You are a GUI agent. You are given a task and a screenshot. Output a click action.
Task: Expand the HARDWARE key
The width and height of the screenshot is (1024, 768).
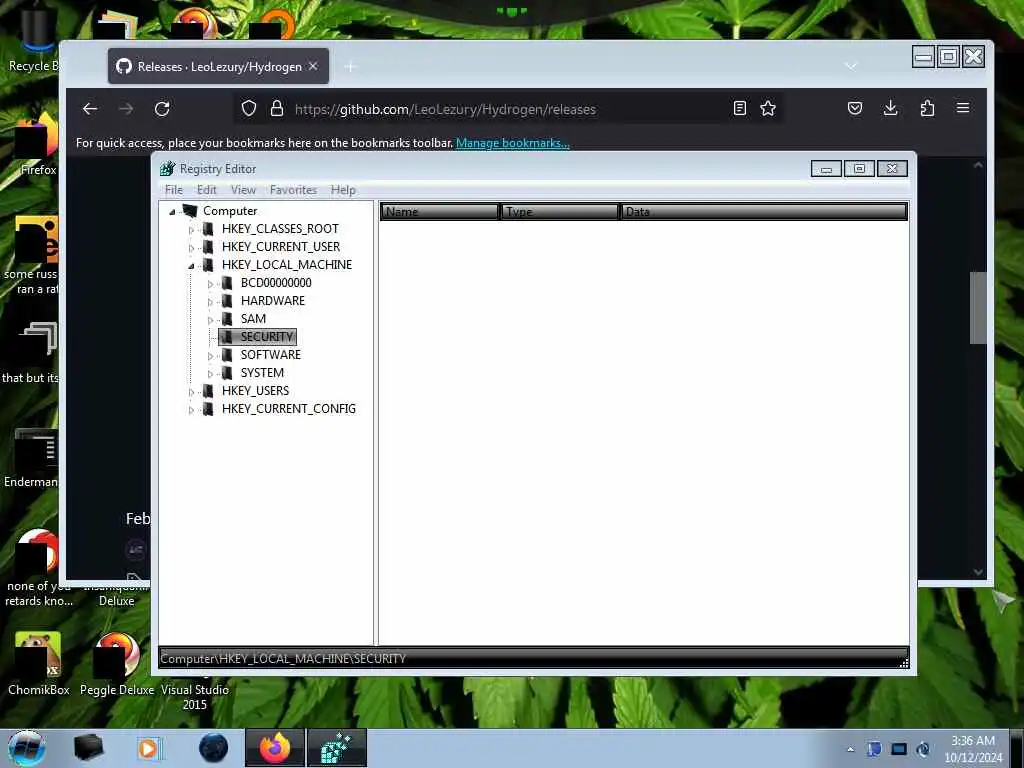click(210, 302)
